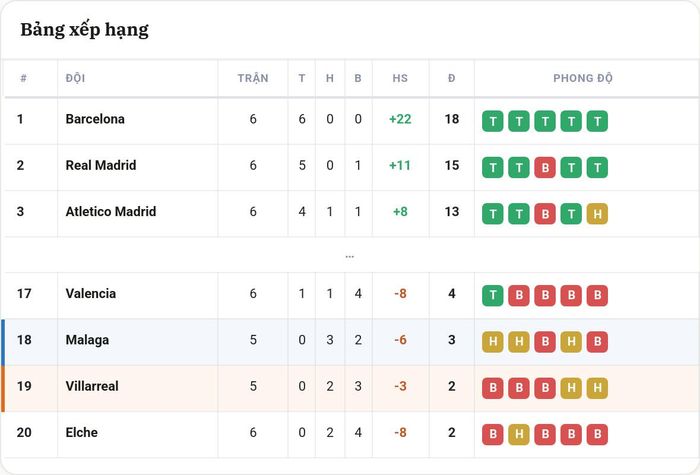Click the ĐỘI team column header

tap(75, 78)
